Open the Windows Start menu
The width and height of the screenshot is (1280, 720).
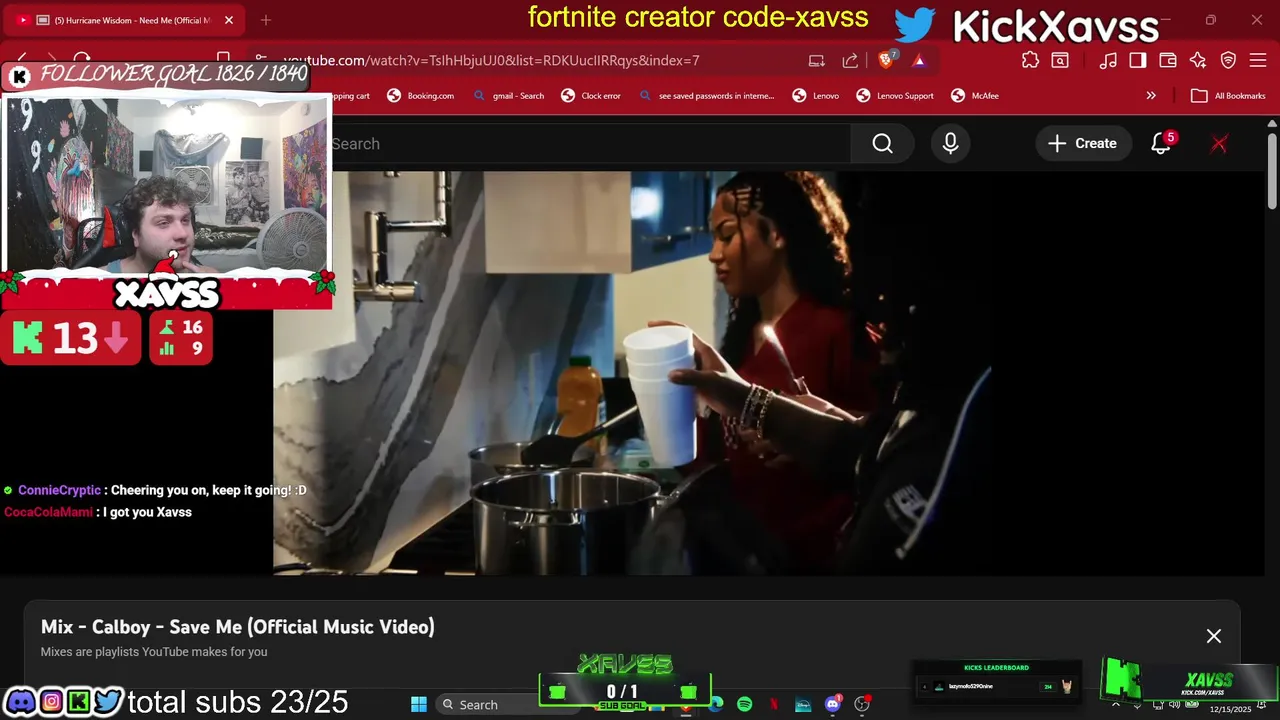coord(419,704)
